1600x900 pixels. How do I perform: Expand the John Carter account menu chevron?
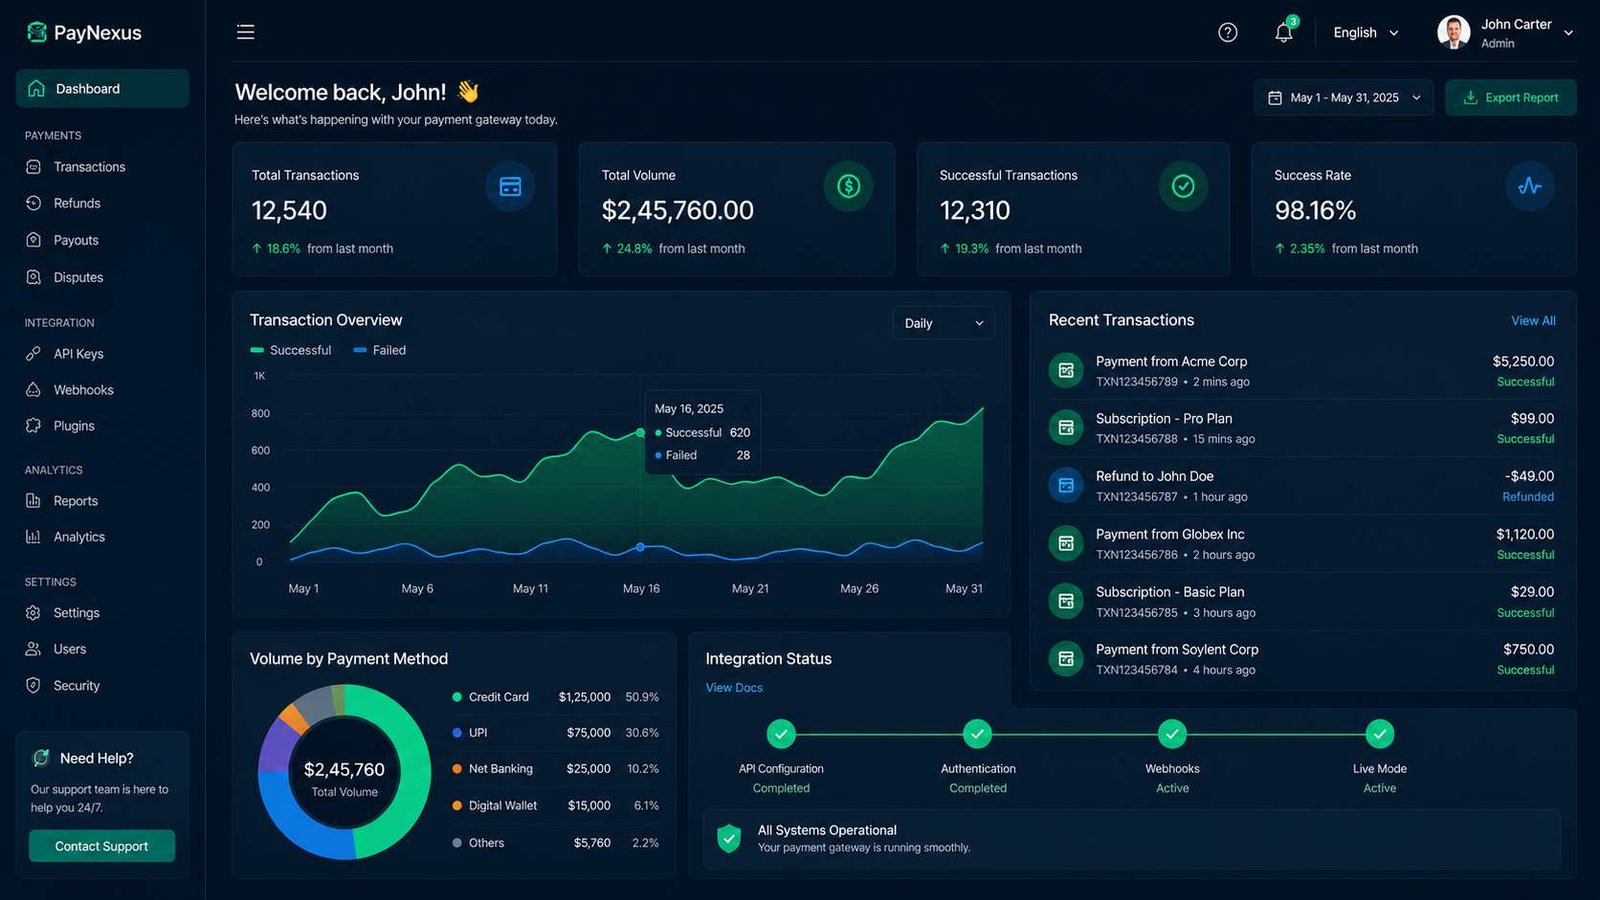[x=1568, y=33]
